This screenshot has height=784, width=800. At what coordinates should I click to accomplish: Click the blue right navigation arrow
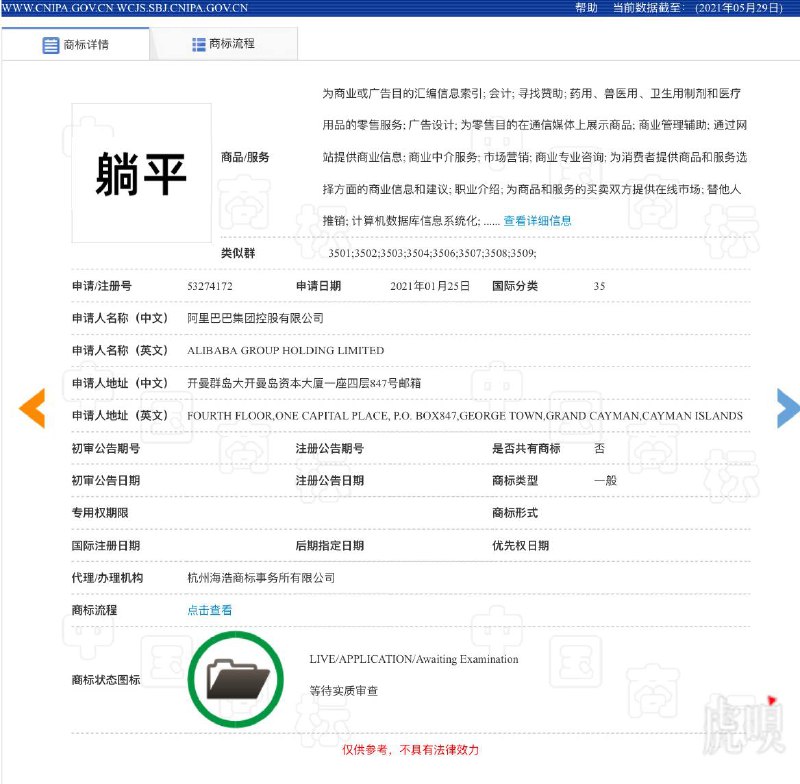coord(787,408)
